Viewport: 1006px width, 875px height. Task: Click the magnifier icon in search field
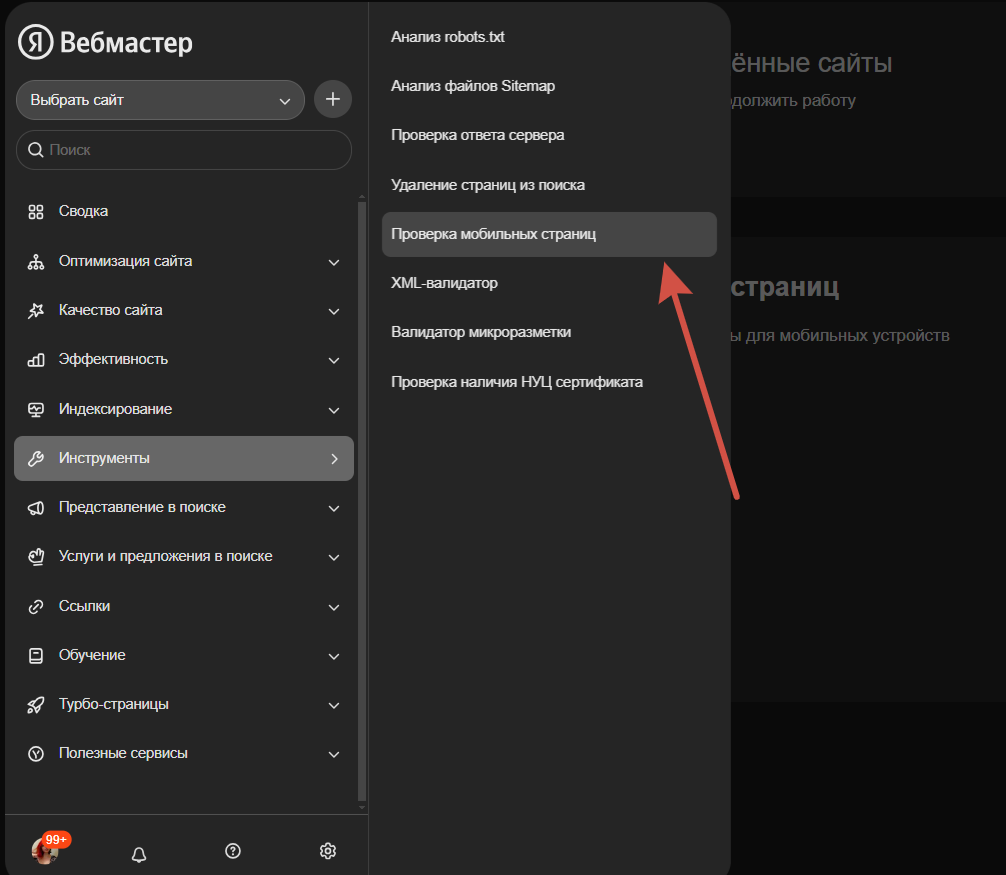pyautogui.click(x=36, y=150)
